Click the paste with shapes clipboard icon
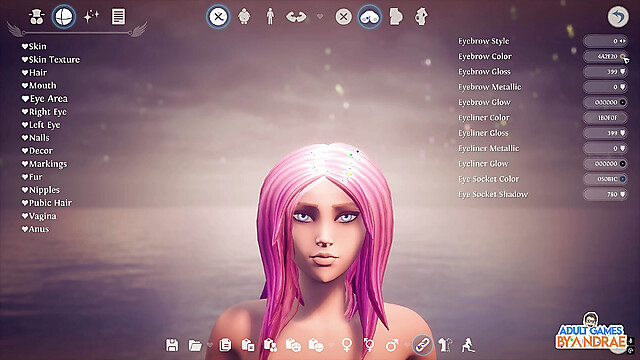Viewport: 640px width, 360px height. pyautogui.click(x=270, y=345)
